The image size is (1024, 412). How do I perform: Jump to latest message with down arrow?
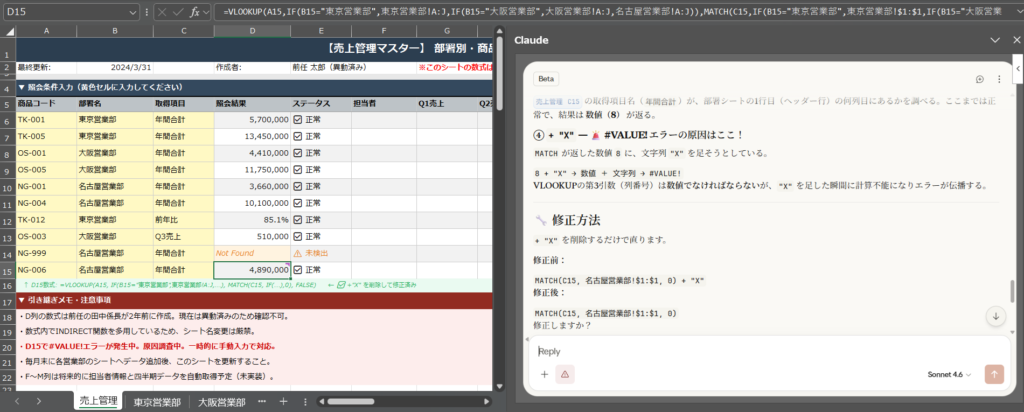[x=995, y=316]
